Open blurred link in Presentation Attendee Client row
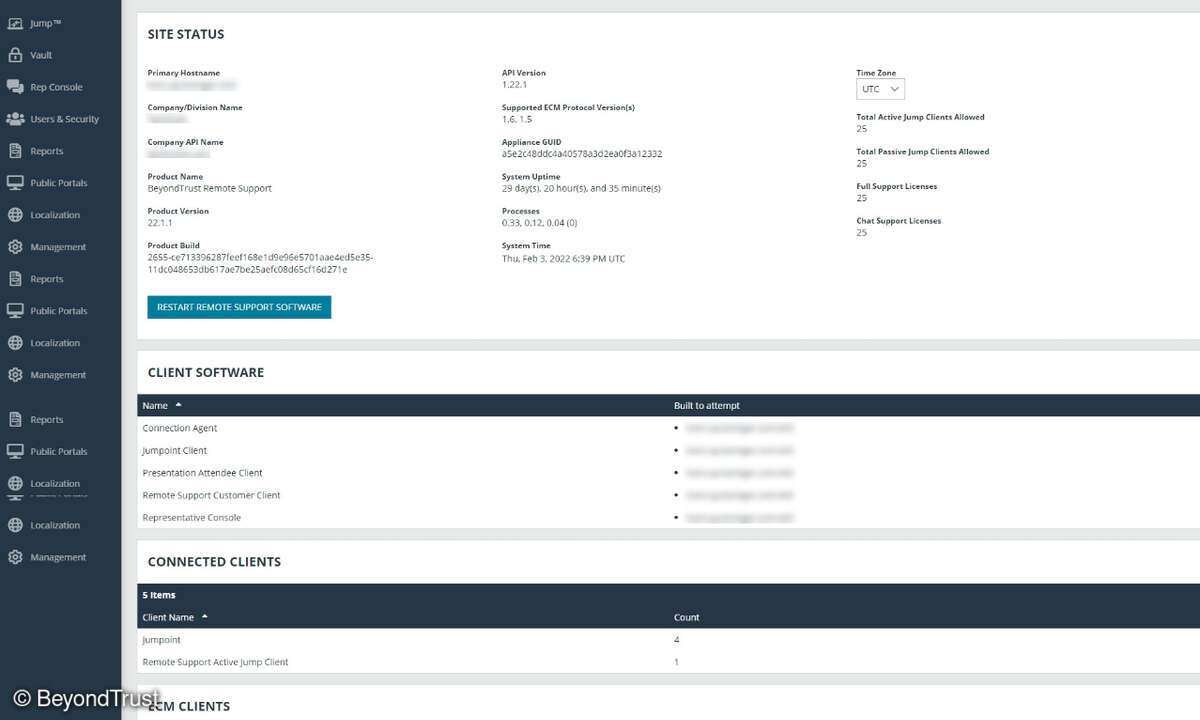This screenshot has height=720, width=1200. (x=739, y=473)
